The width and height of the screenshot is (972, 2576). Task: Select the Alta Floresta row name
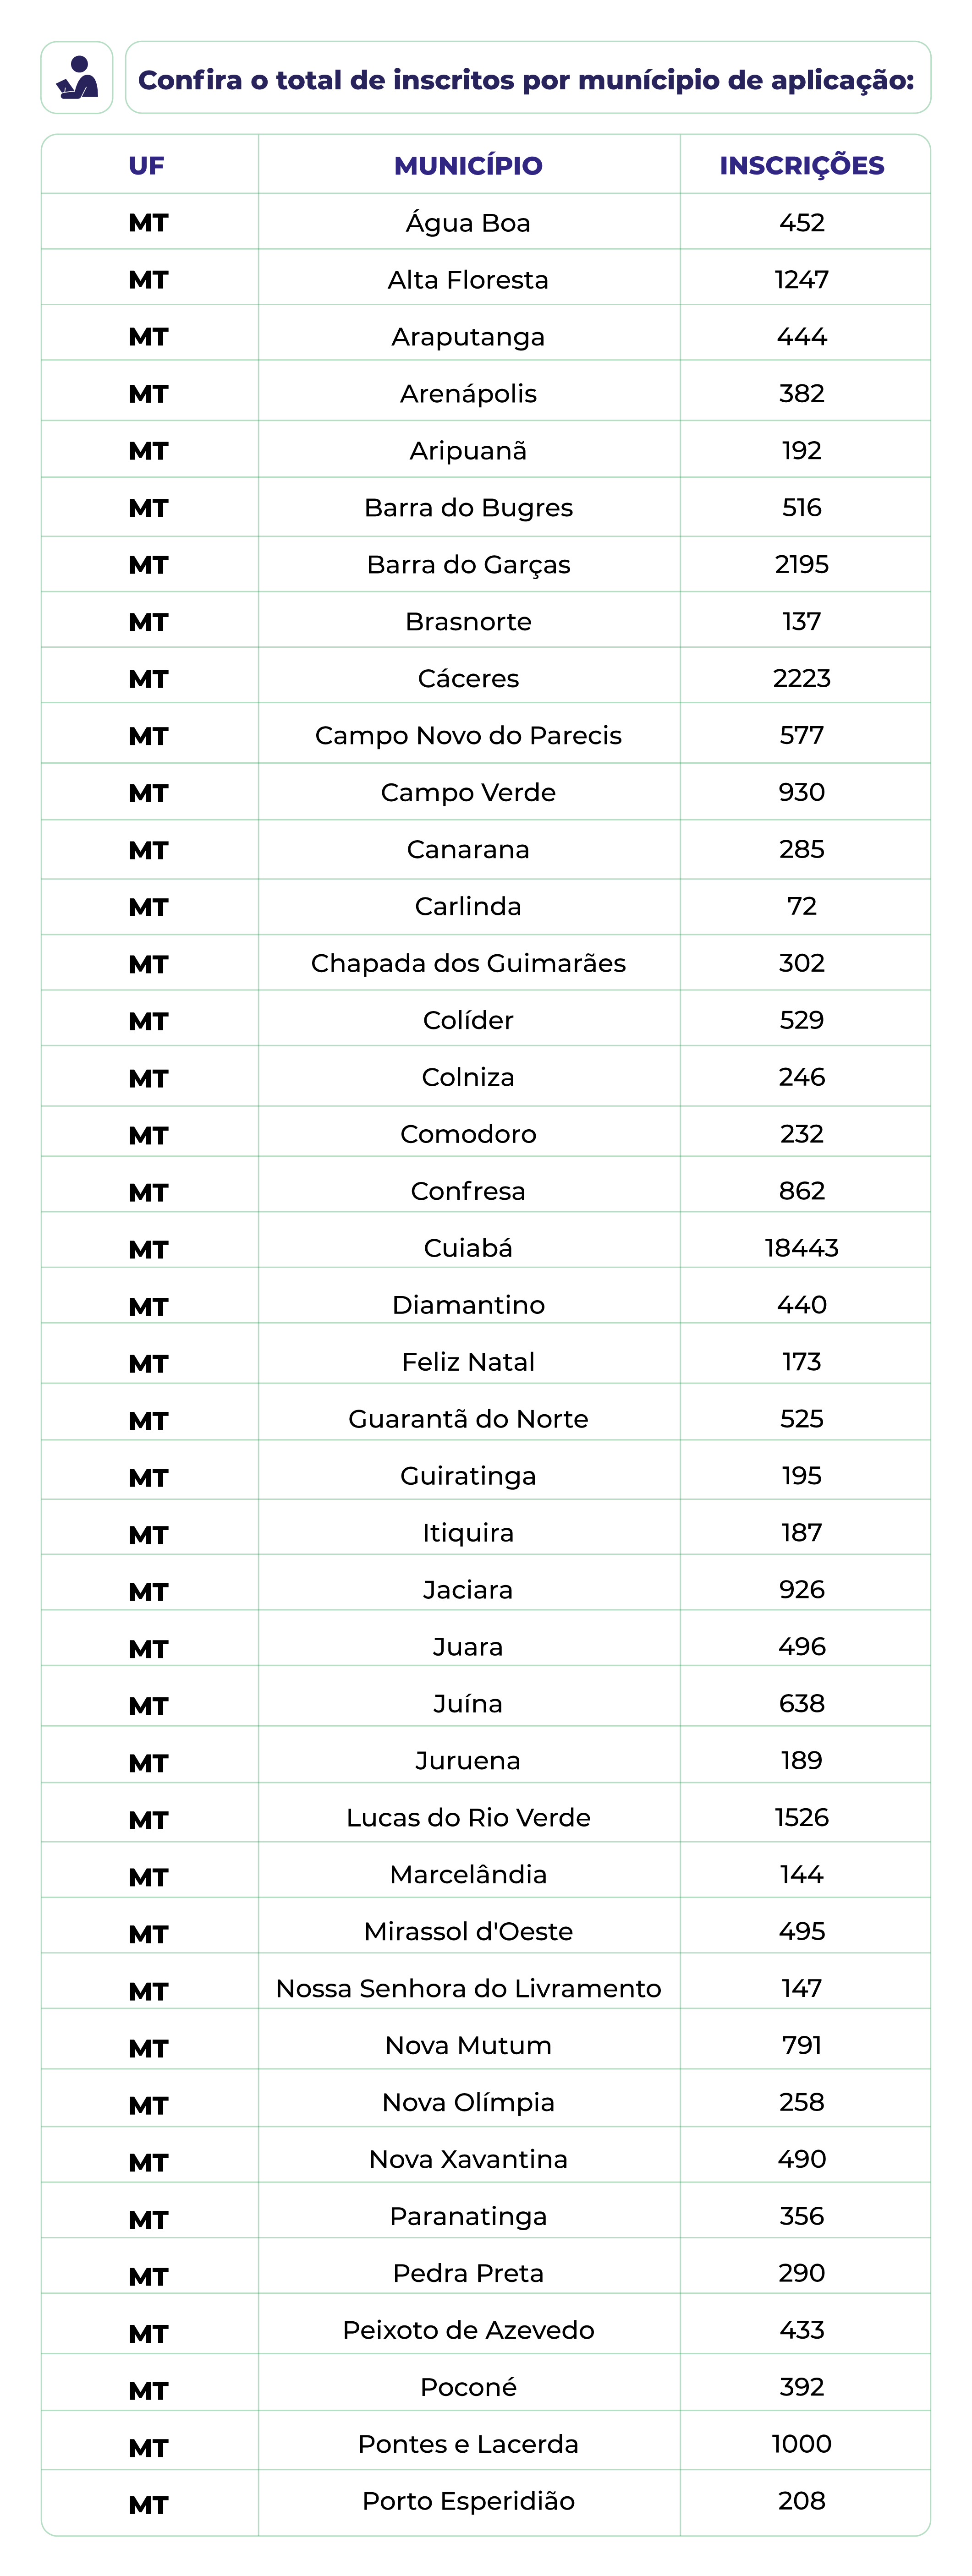468,280
